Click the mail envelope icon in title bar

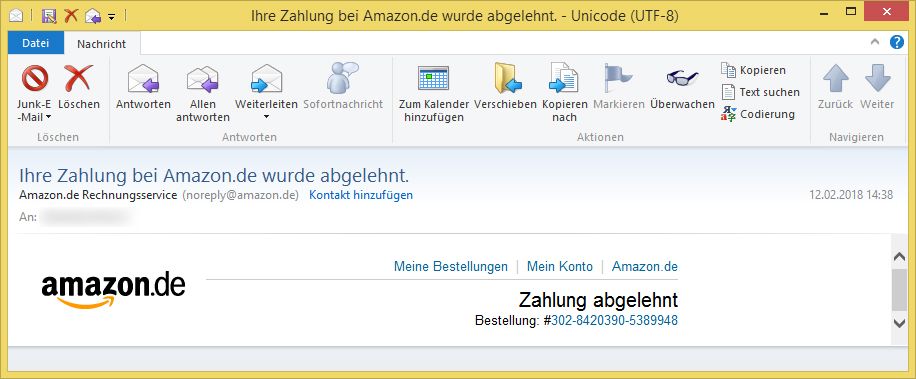[x=16, y=15]
